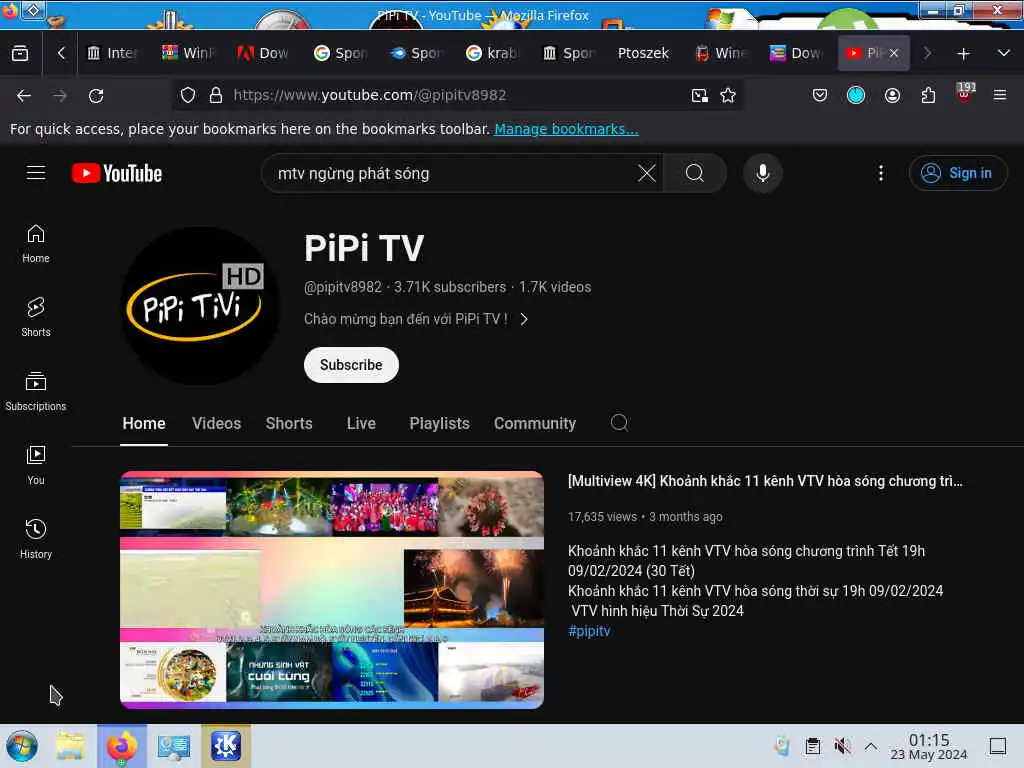
Task: Start voice search with the microphone icon
Action: pyautogui.click(x=763, y=173)
